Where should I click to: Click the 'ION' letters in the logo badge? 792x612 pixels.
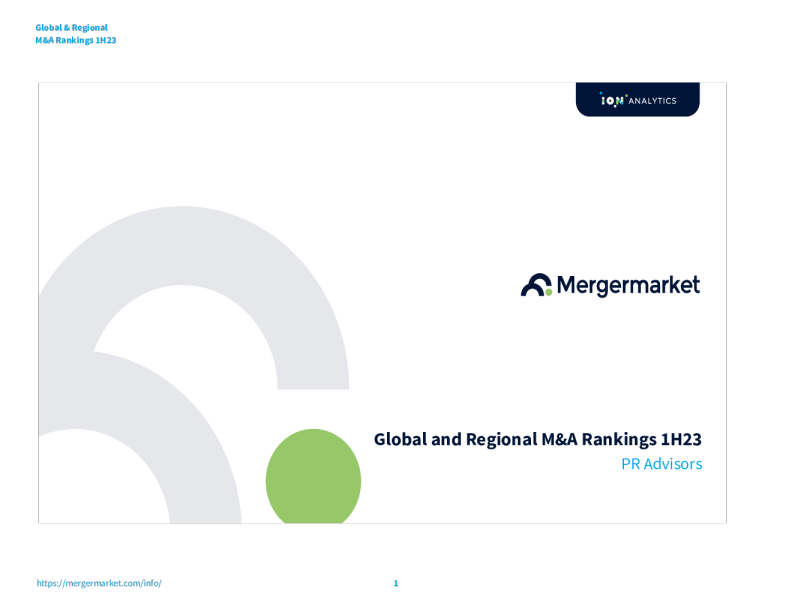tap(611, 100)
